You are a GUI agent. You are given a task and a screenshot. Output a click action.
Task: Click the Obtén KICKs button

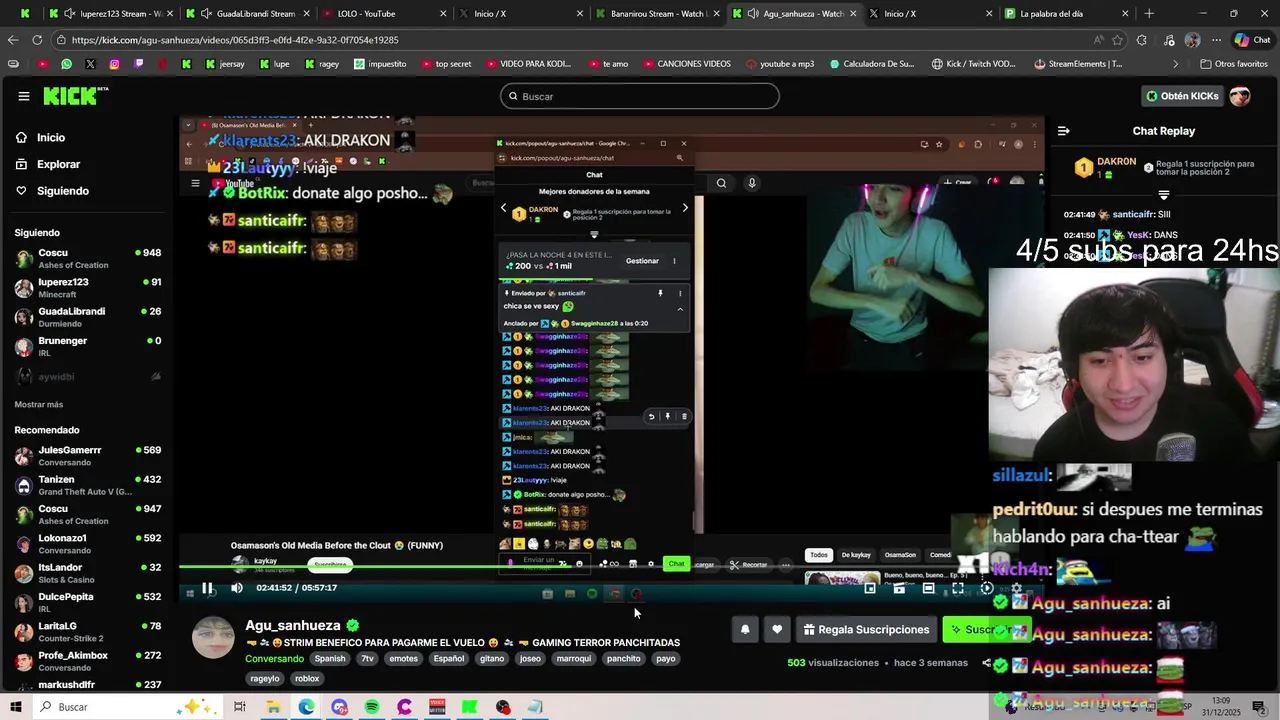point(1182,96)
